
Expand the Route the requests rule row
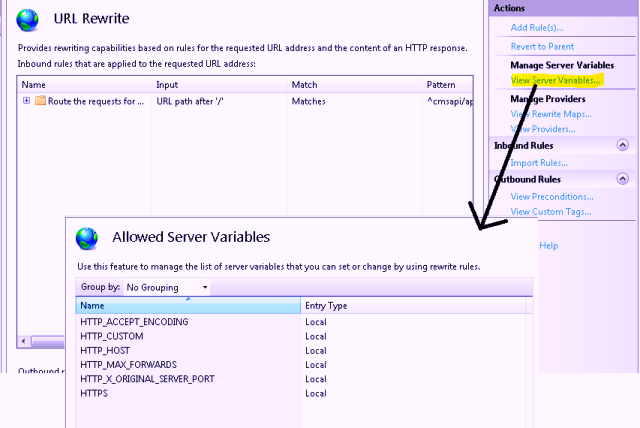(x=26, y=102)
